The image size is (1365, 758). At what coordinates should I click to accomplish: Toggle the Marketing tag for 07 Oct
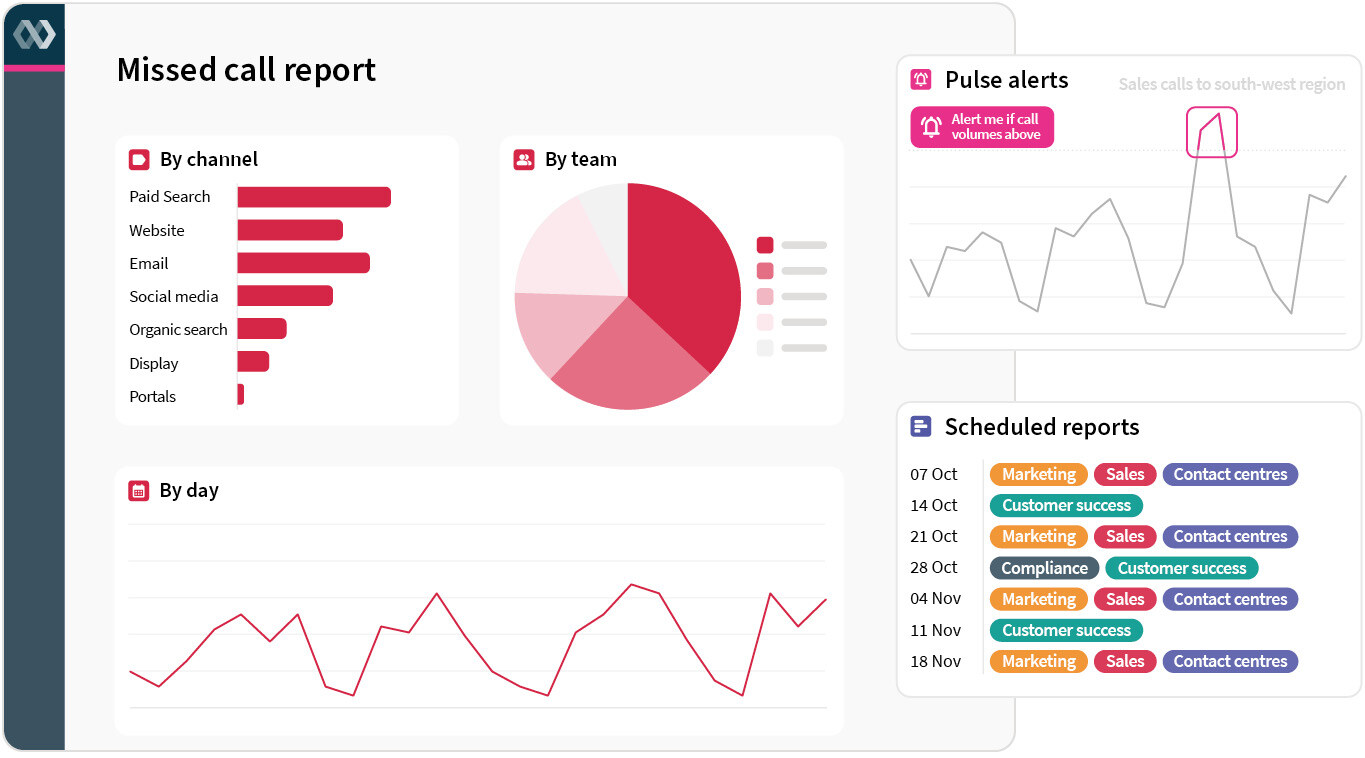[x=1038, y=474]
